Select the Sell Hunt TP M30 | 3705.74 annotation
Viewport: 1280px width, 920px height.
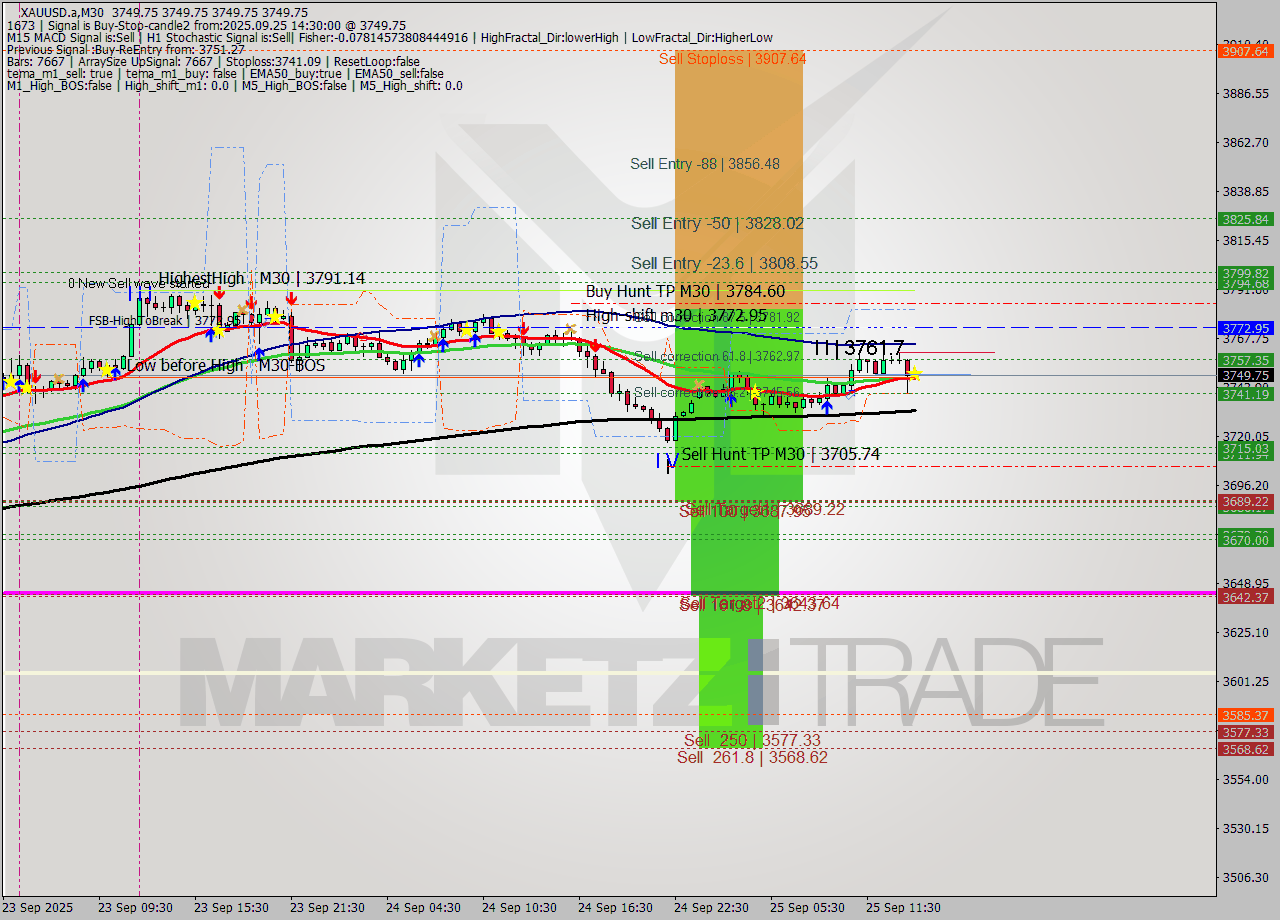coord(780,454)
